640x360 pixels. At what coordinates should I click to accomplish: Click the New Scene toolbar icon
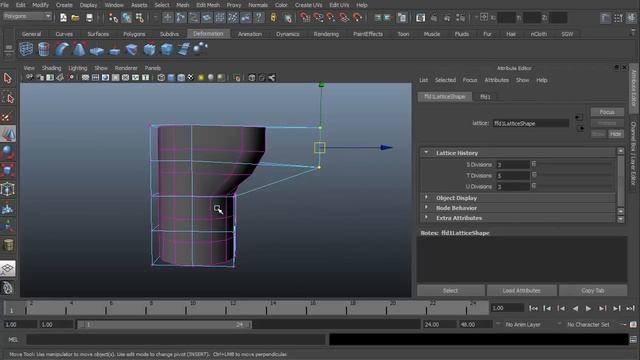(x=63, y=18)
